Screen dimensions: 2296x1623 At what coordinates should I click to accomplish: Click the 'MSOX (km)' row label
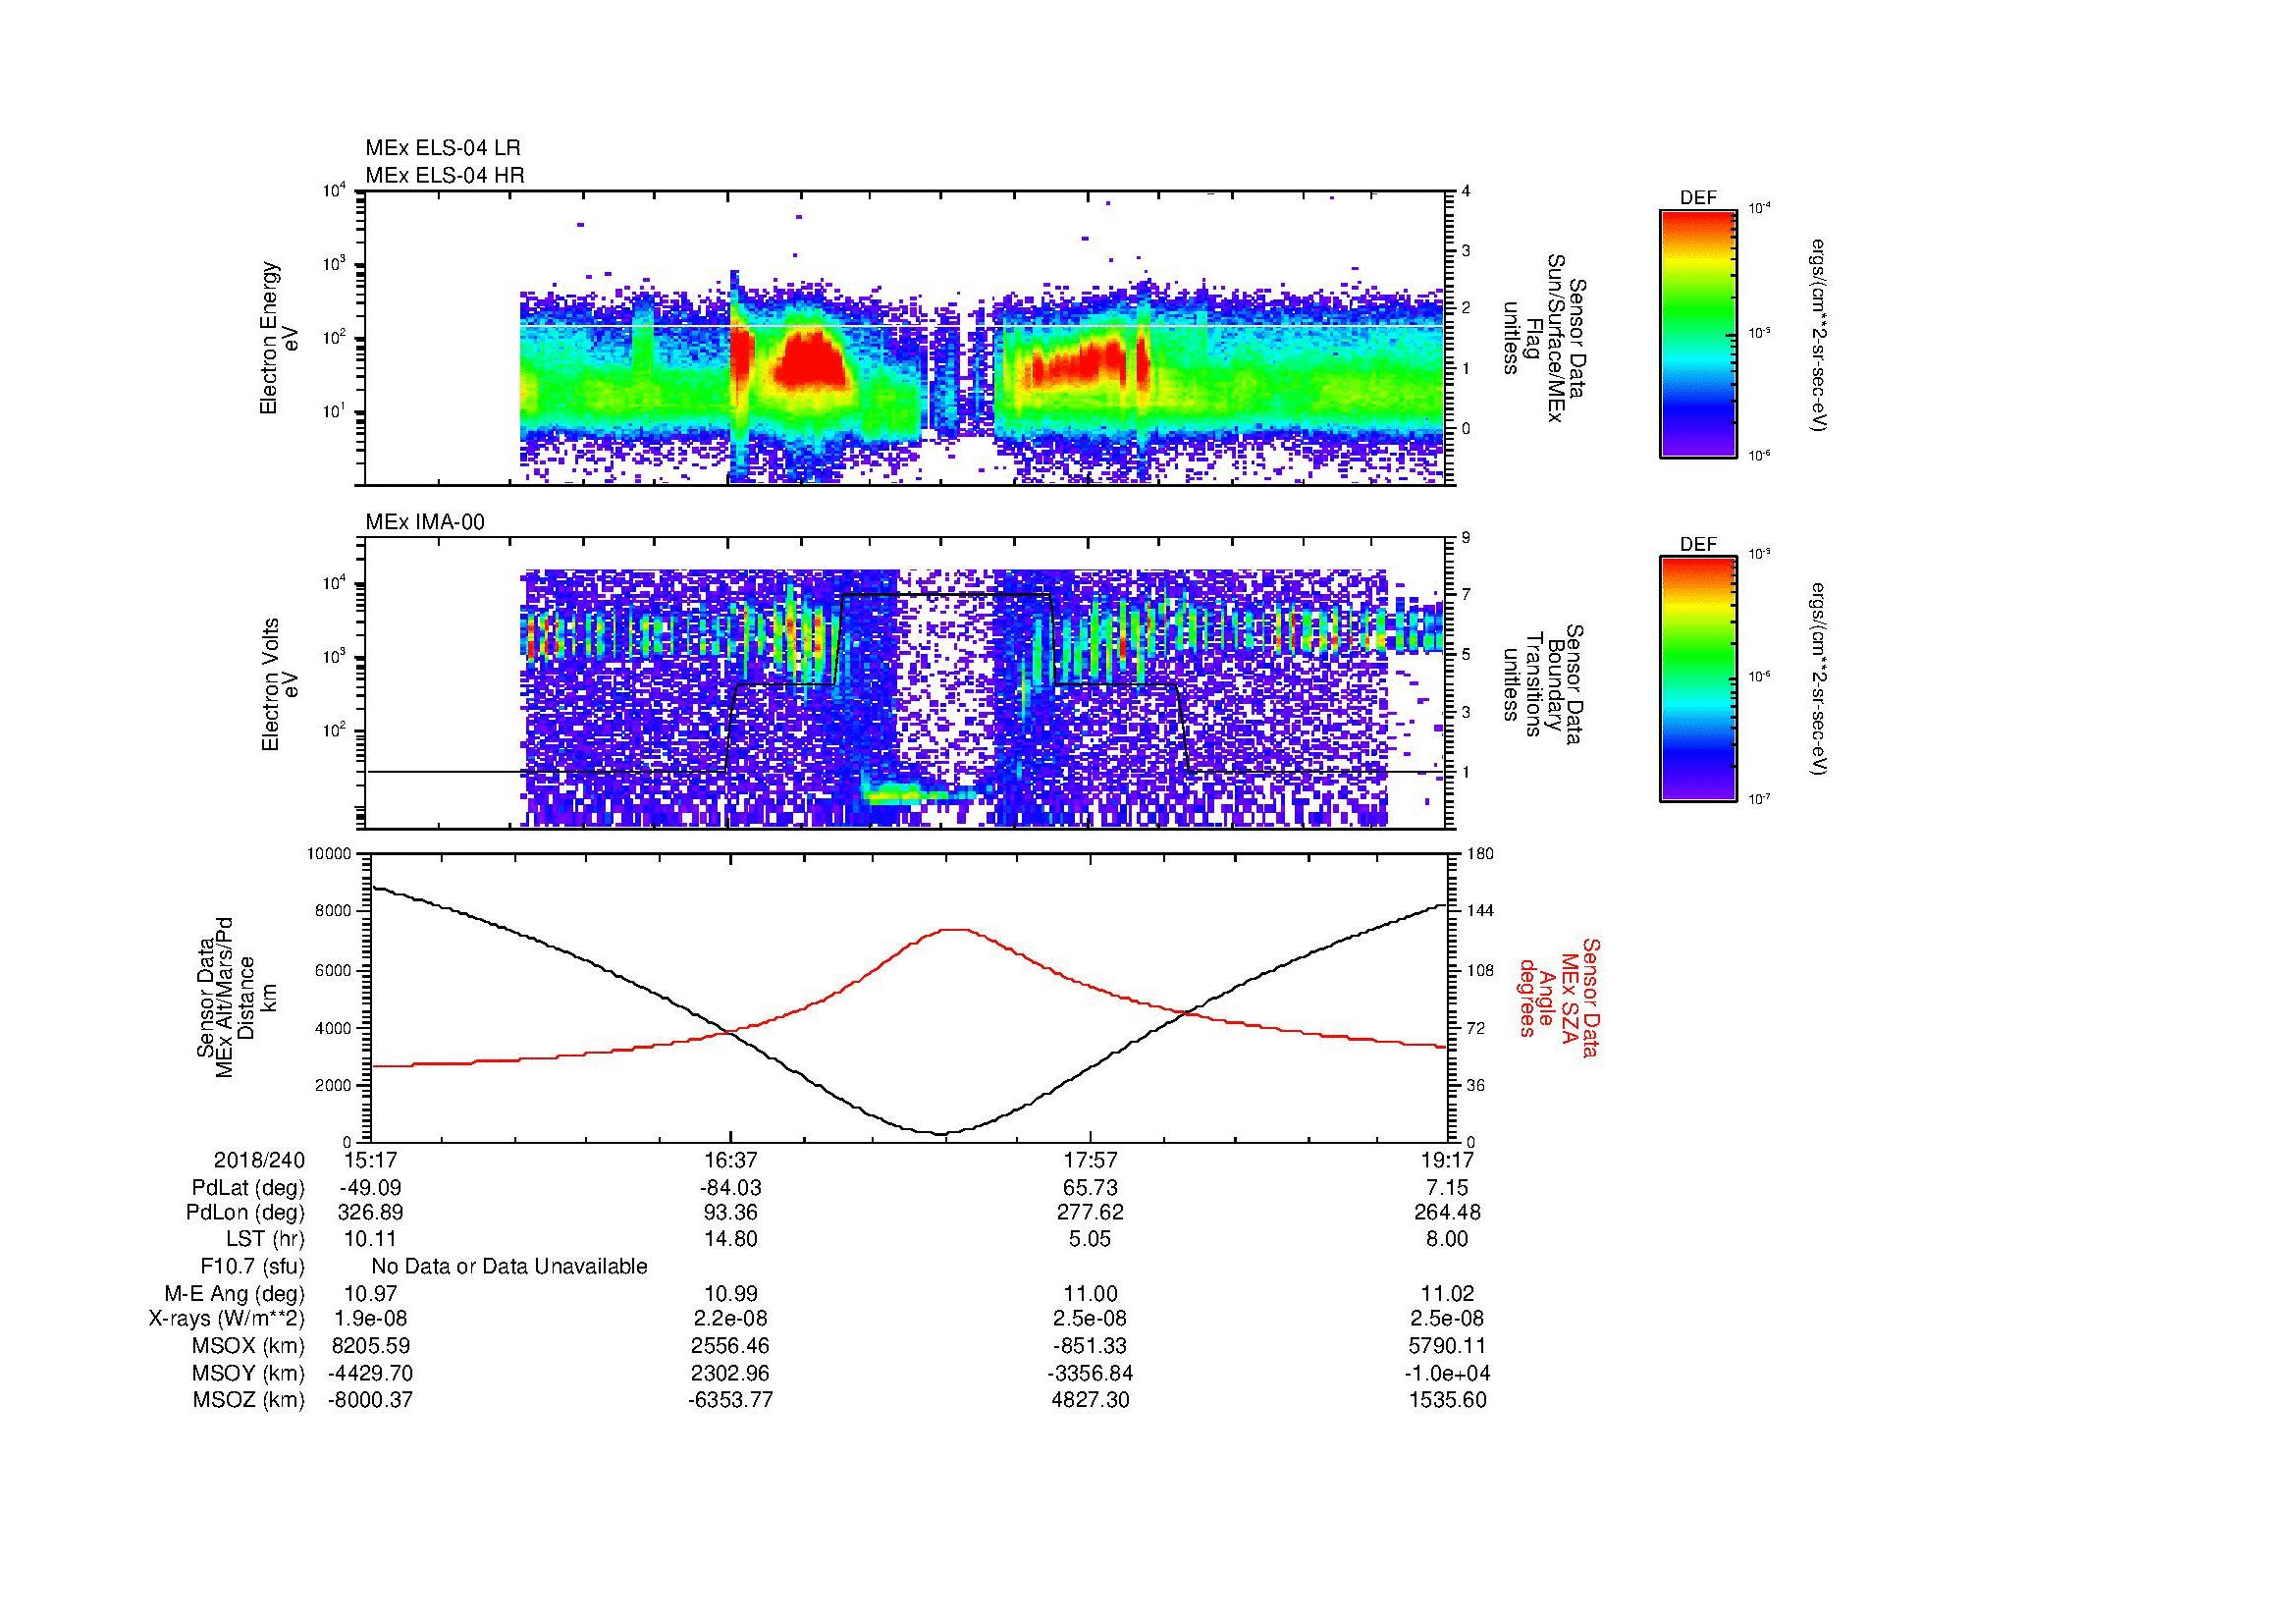point(249,1346)
